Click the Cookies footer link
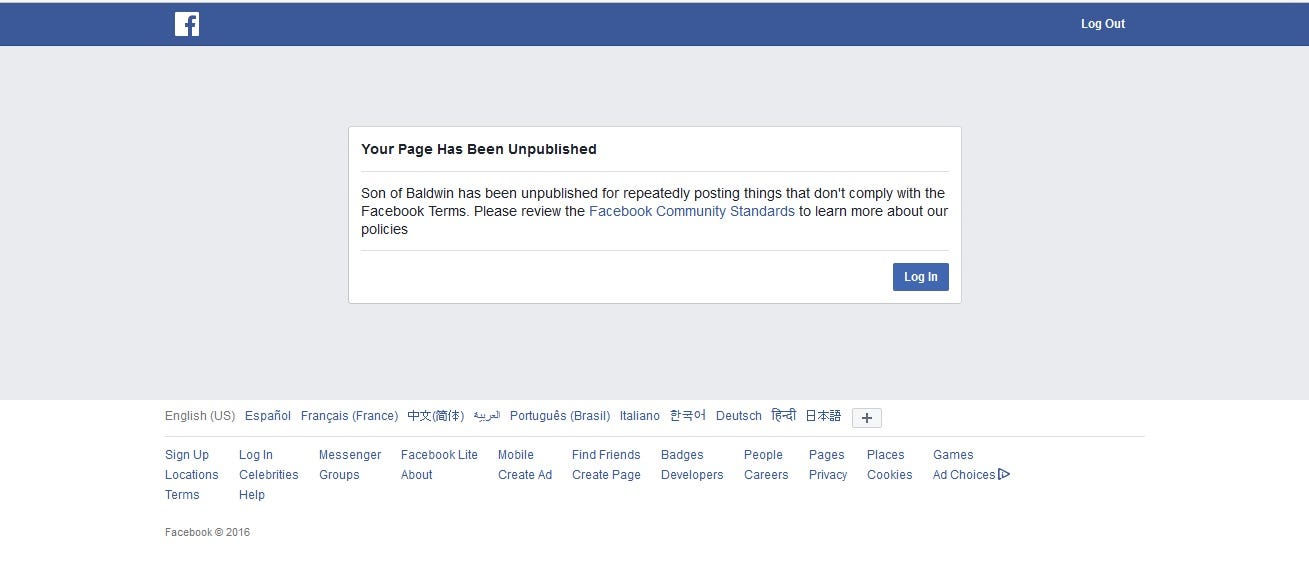The height and width of the screenshot is (575, 1309). coord(890,475)
